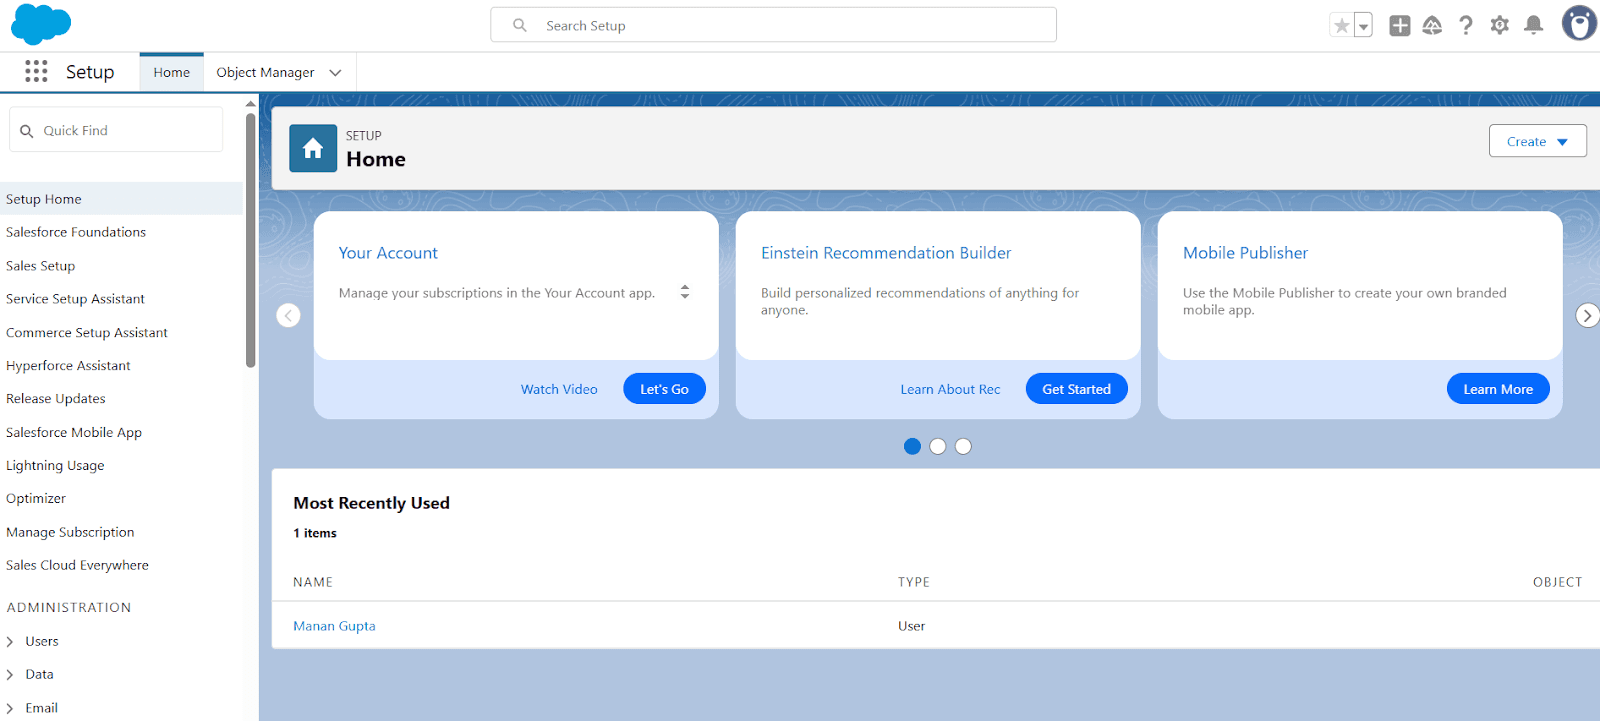Open the Trailhead guidance icon

tap(1432, 26)
